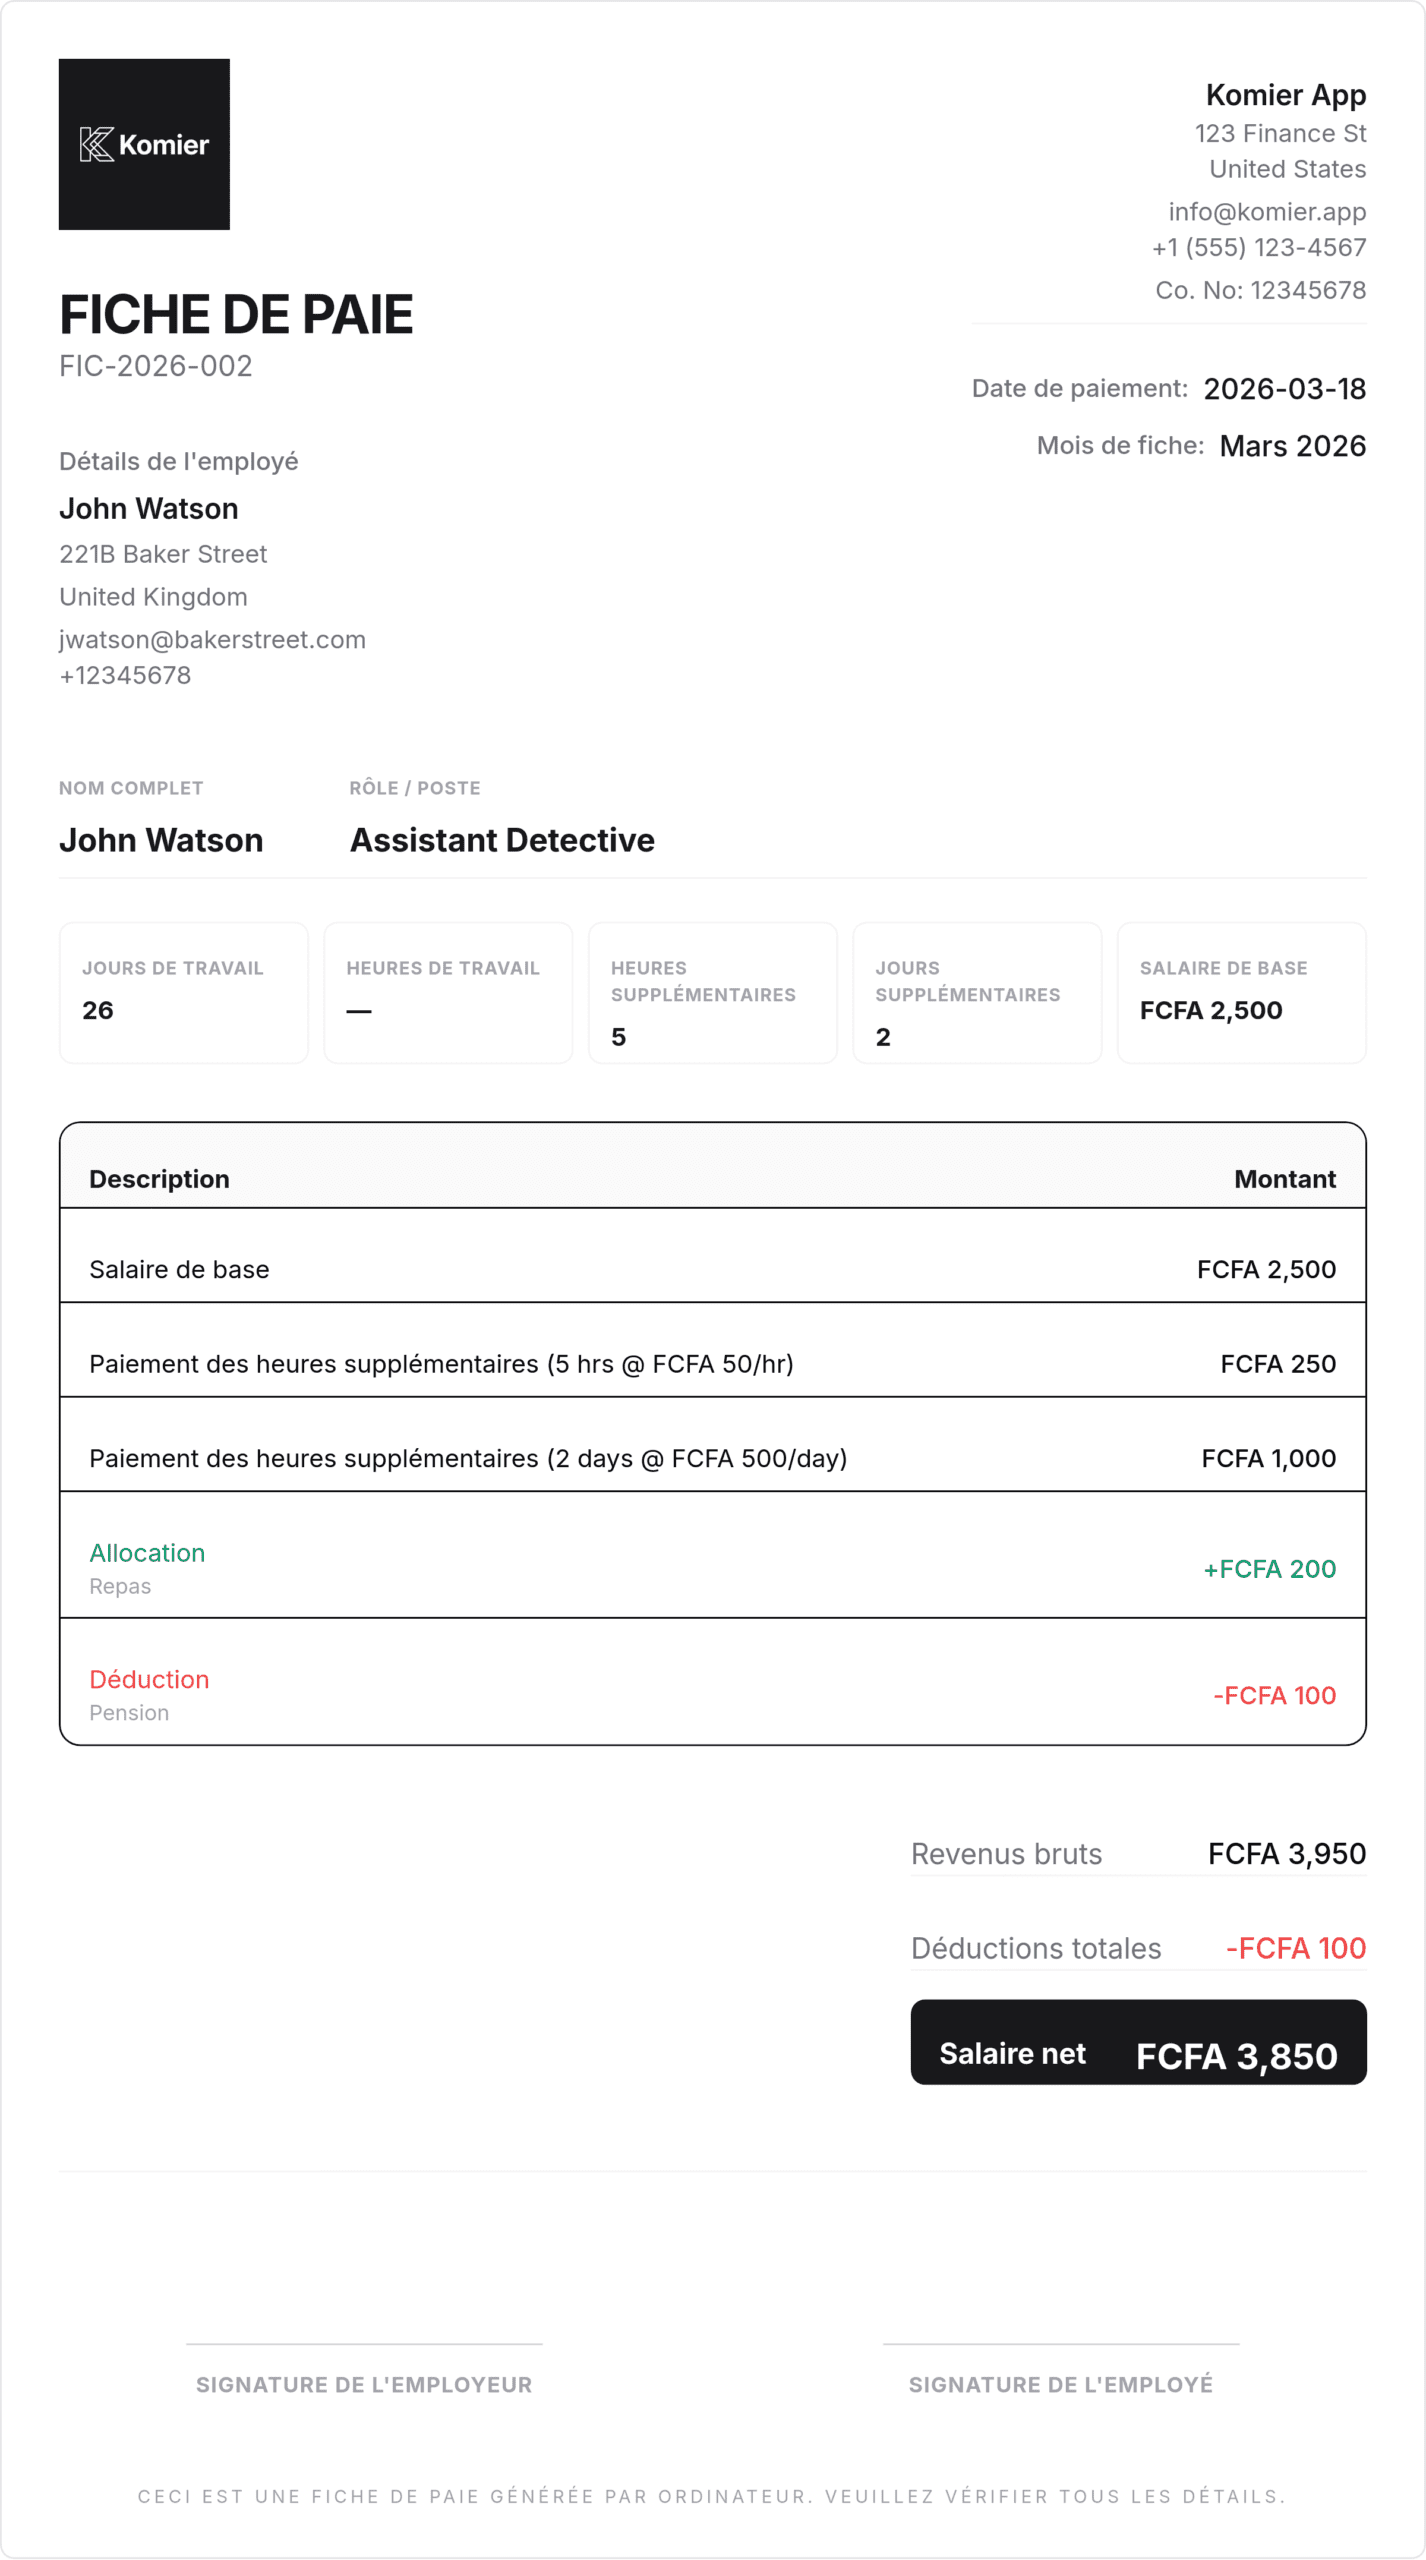Click the Jours de travail card

(183, 992)
